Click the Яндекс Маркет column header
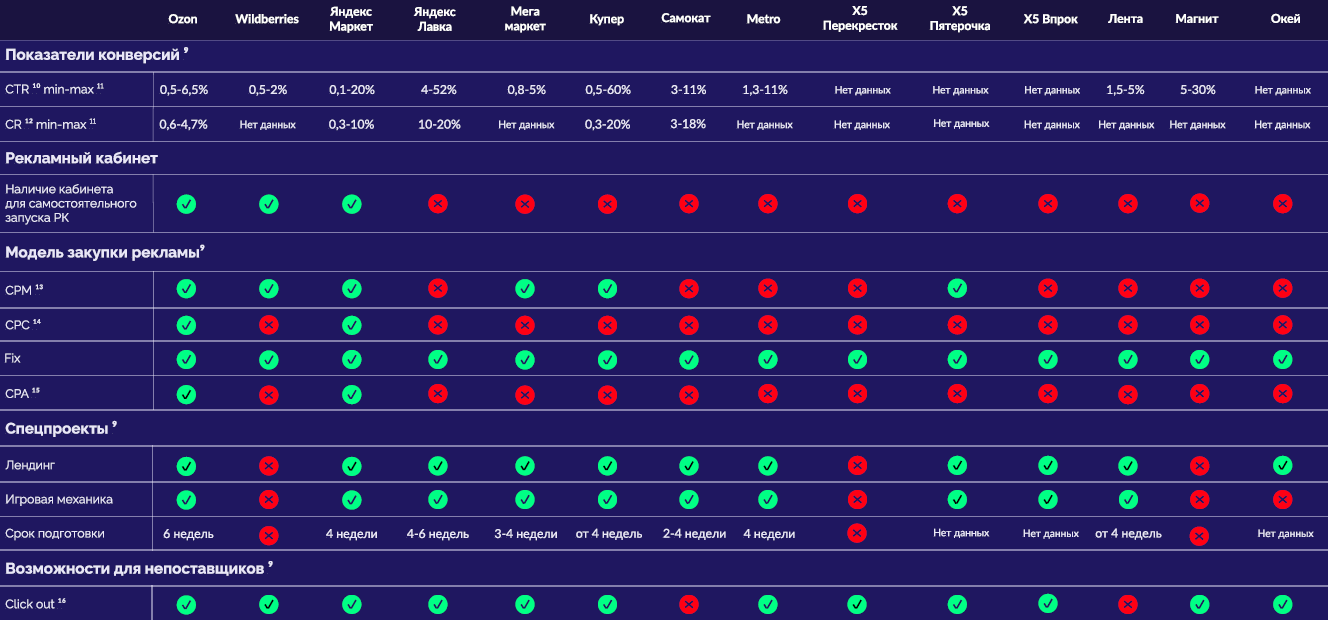Viewport: 1328px width, 620px height. coord(351,19)
